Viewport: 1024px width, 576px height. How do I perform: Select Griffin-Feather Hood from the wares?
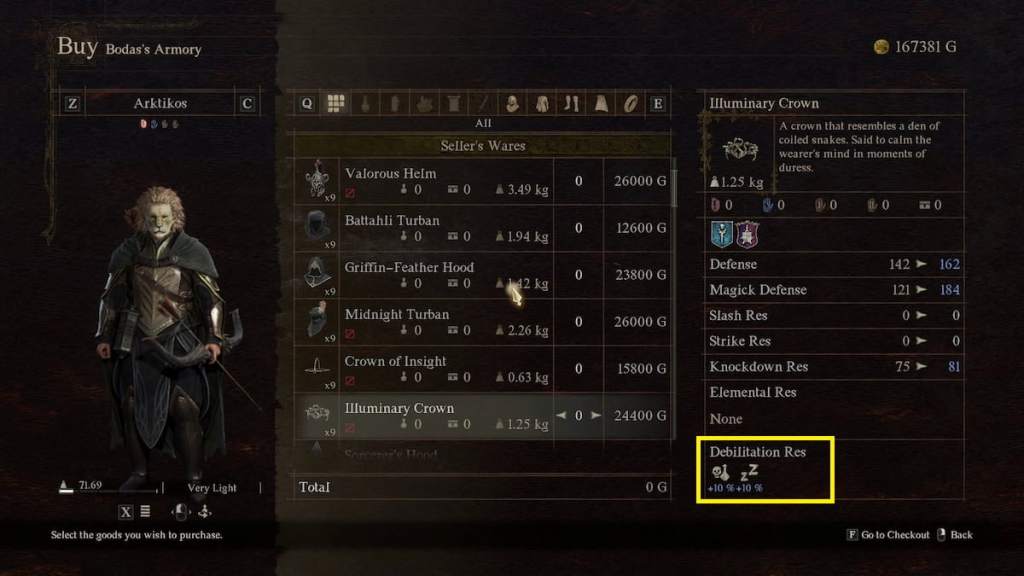482,275
